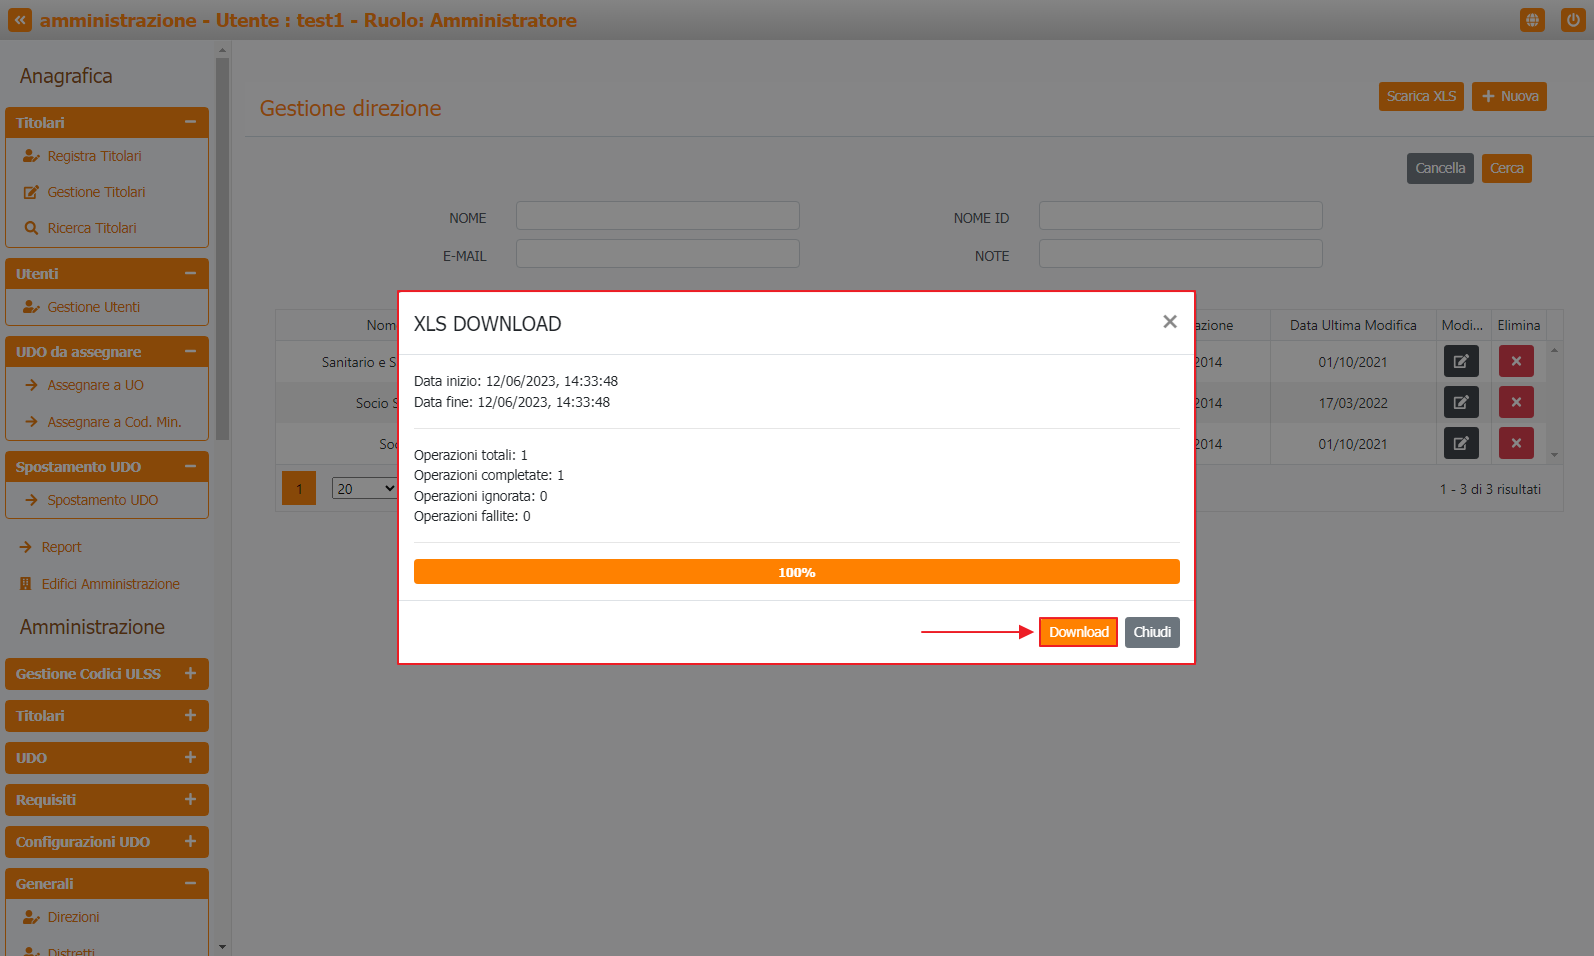Click red delete icon in second row

click(1515, 402)
